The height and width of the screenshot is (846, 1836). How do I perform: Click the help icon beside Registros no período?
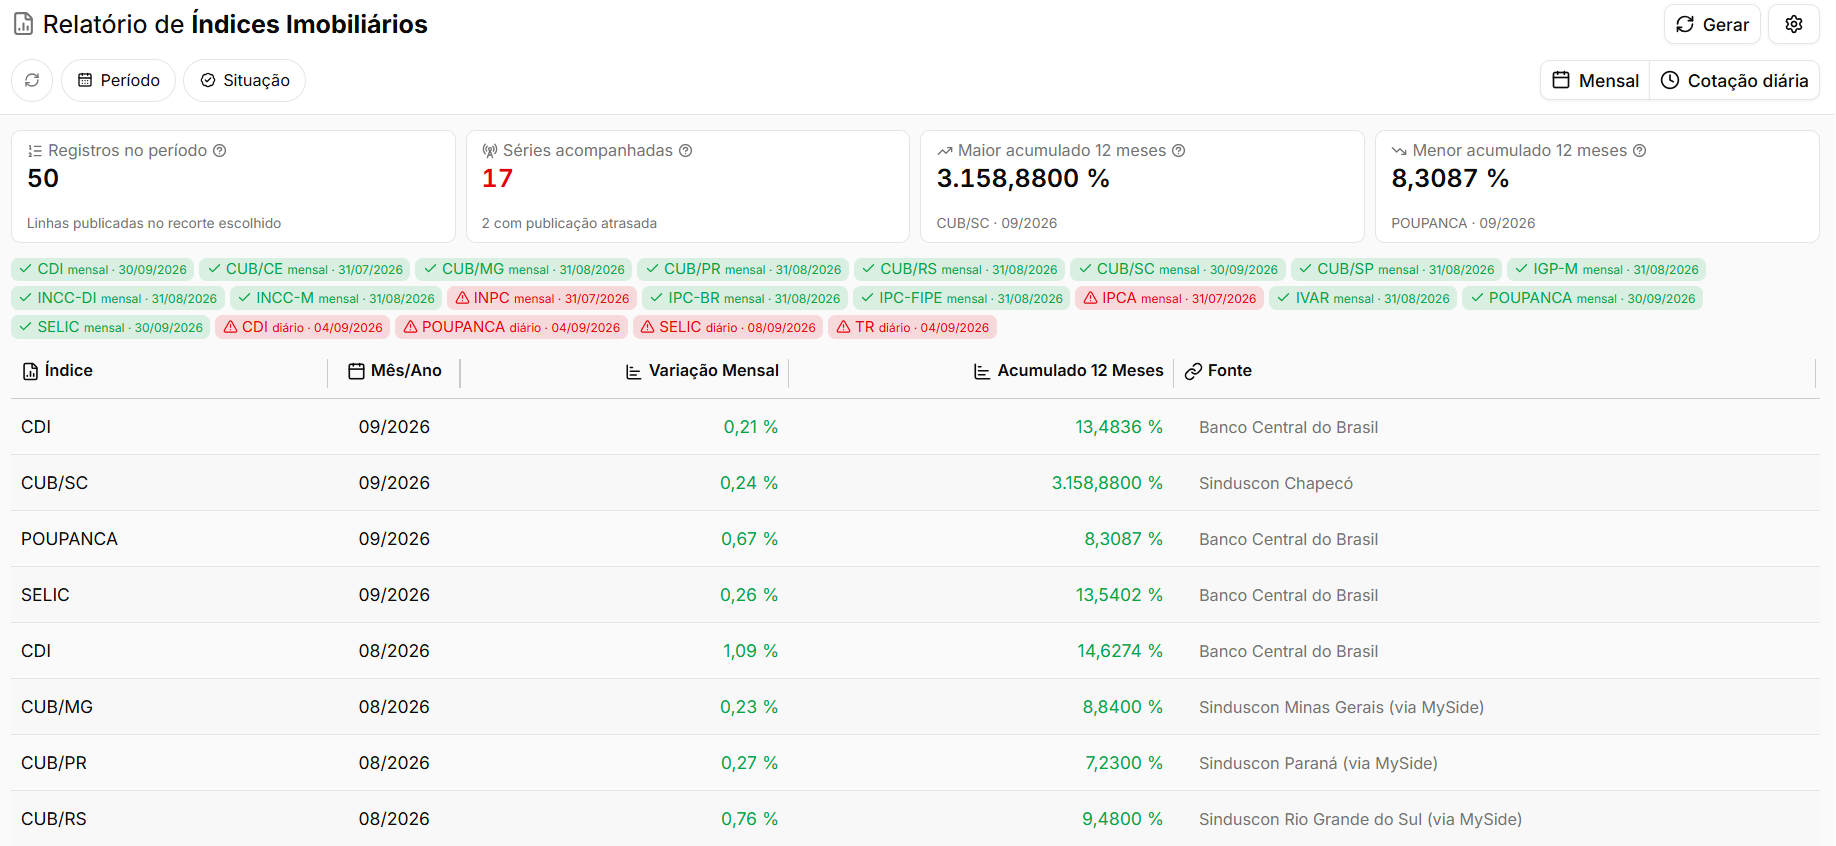[x=220, y=151]
